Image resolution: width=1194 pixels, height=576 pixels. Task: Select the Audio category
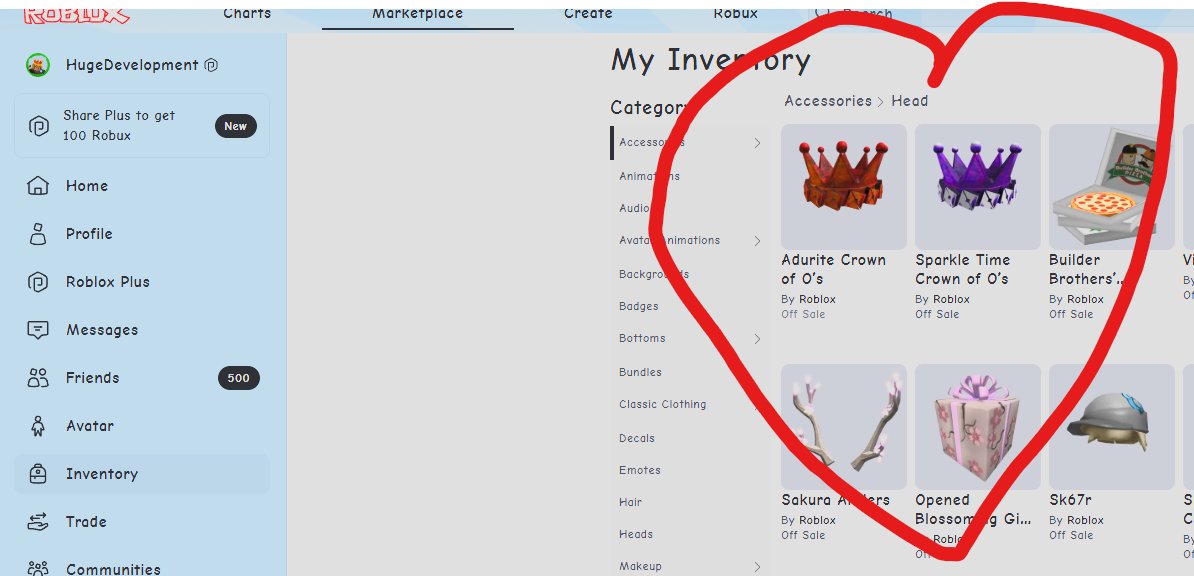click(x=634, y=208)
